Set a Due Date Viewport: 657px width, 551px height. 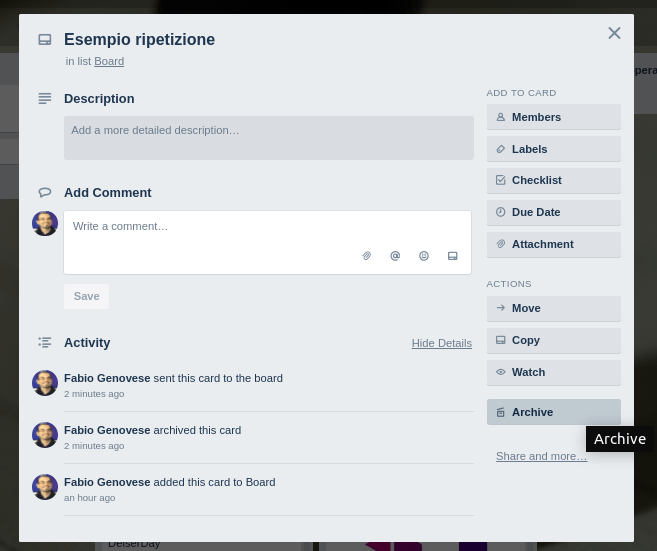click(x=553, y=213)
